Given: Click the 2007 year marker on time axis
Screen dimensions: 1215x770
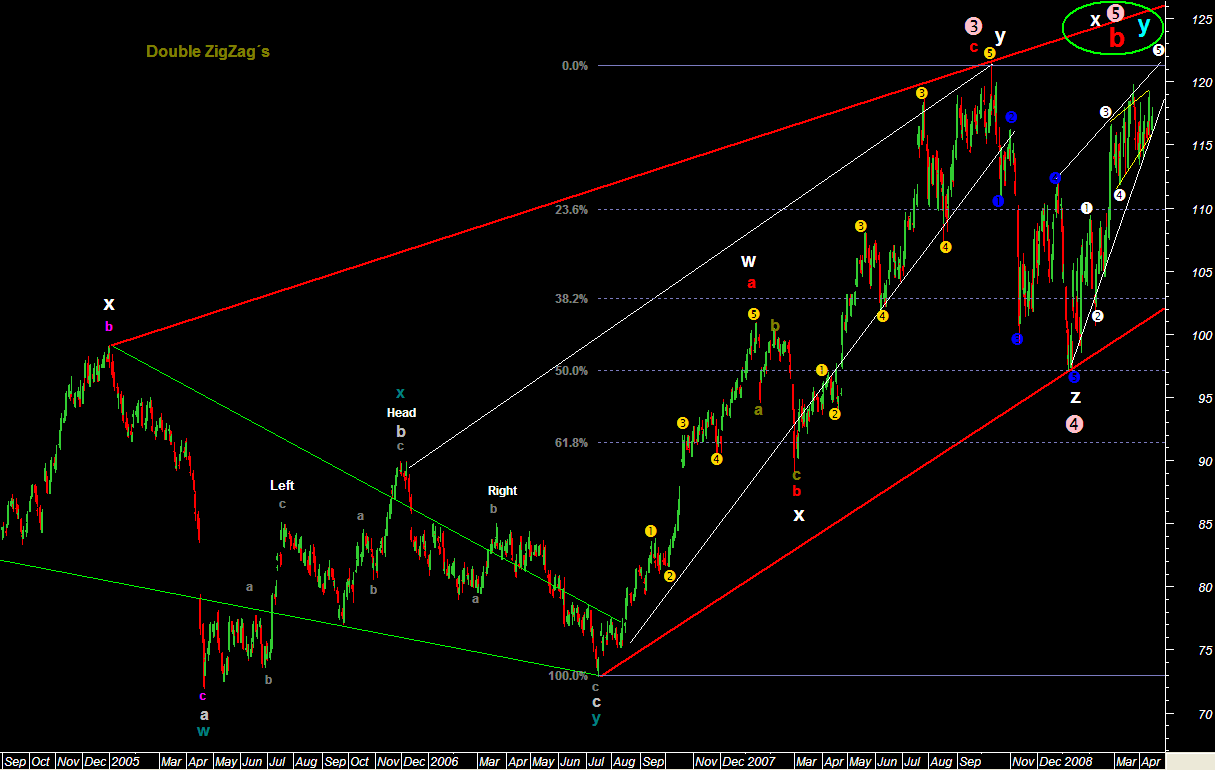Looking at the screenshot, I should (761, 761).
